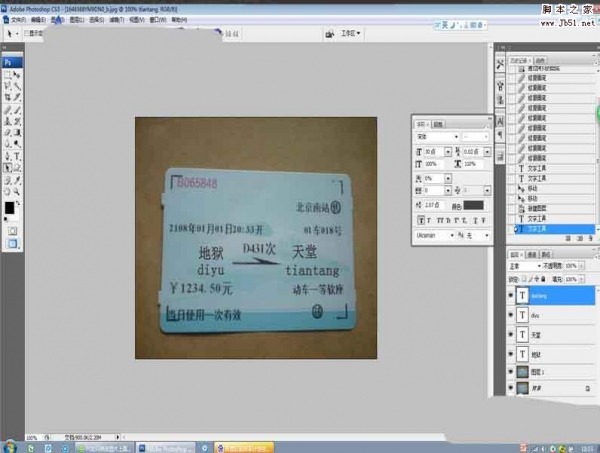Open the layer fill slider arrow

tap(581, 279)
